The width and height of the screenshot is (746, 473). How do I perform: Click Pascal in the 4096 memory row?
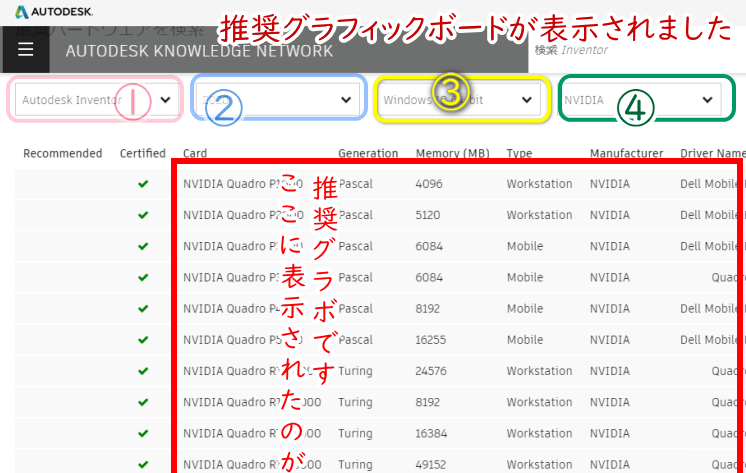click(355, 184)
